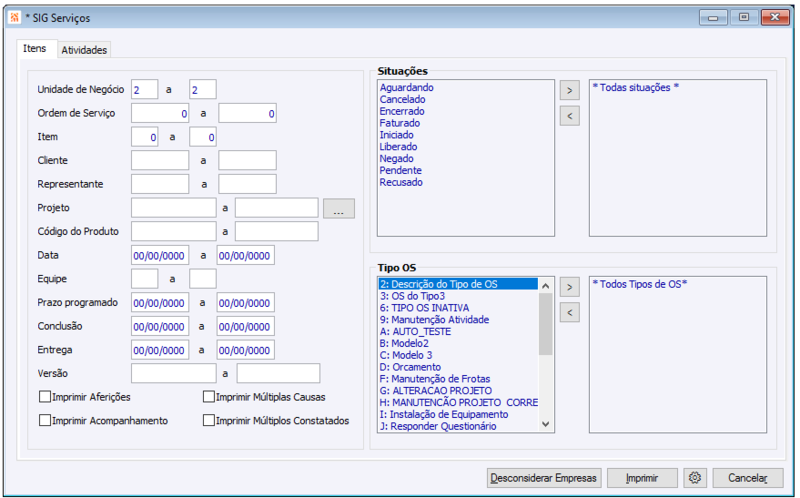Select 'I: Instalação de Equipamento' row
Image resolution: width=800 pixels, height=498 pixels.
tap(458, 414)
